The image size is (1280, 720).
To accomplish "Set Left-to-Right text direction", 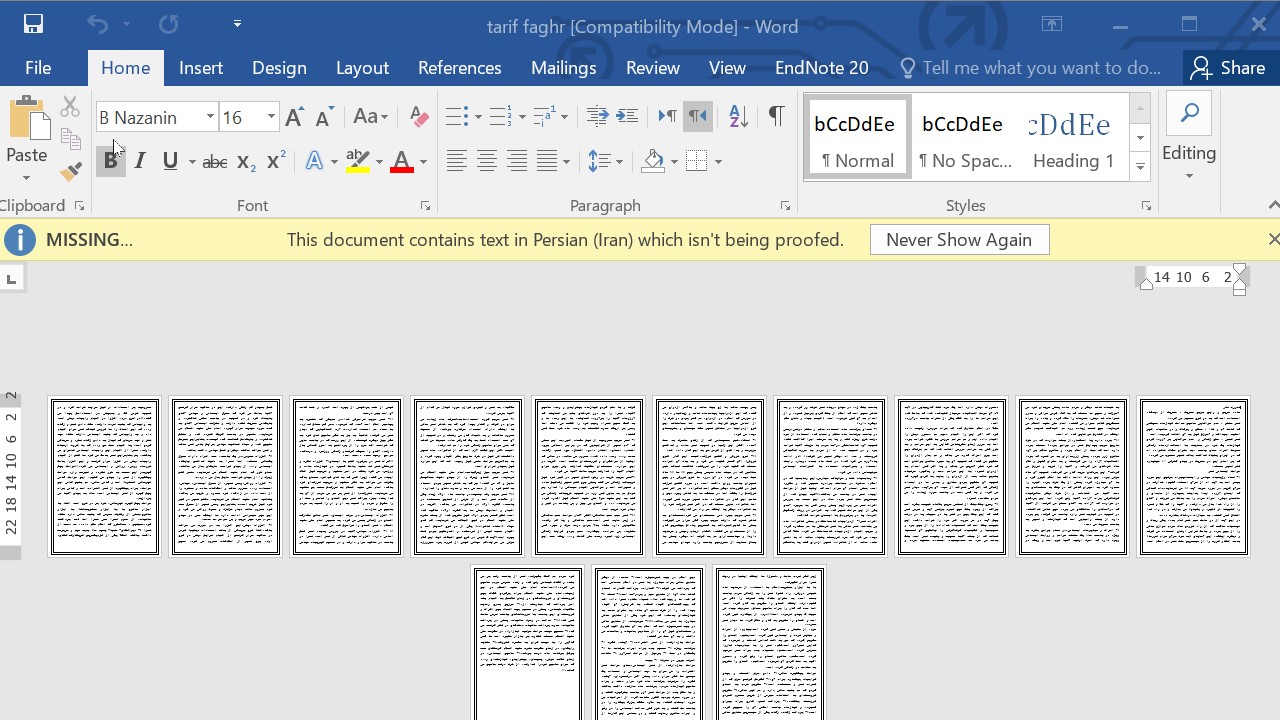I will 667,117.
